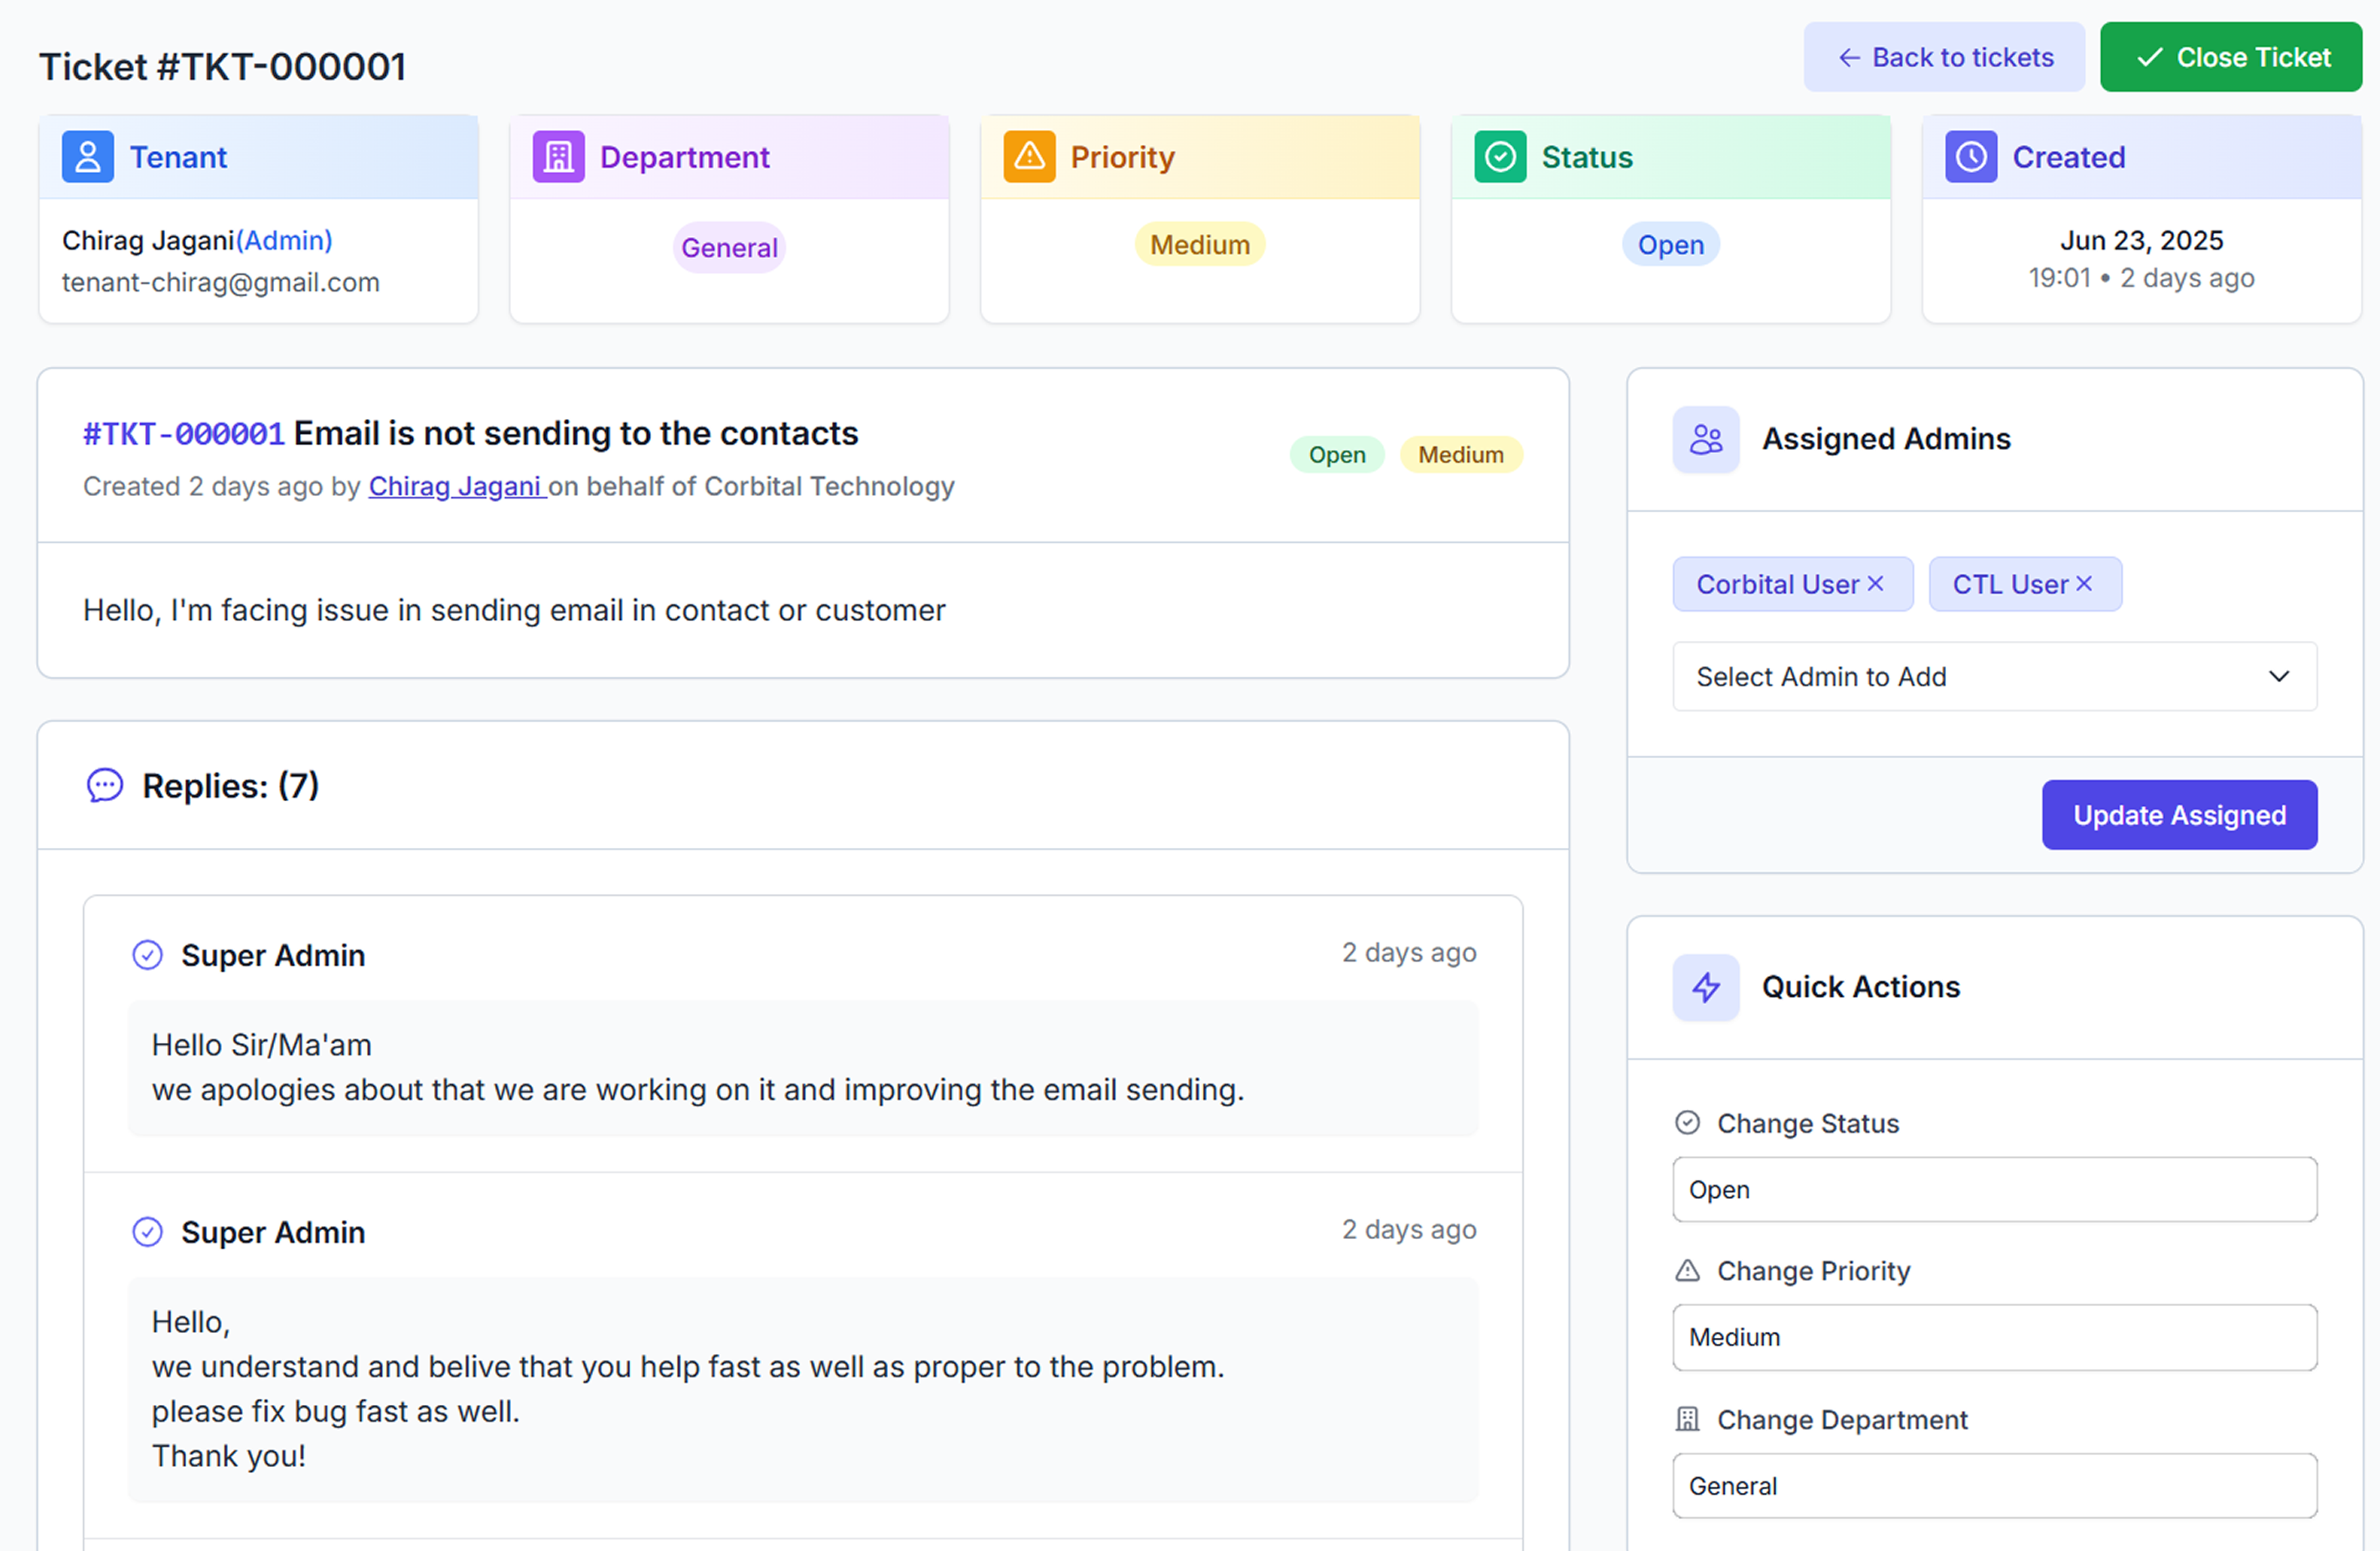
Task: Open the Change Status dropdown
Action: pos(1994,1190)
